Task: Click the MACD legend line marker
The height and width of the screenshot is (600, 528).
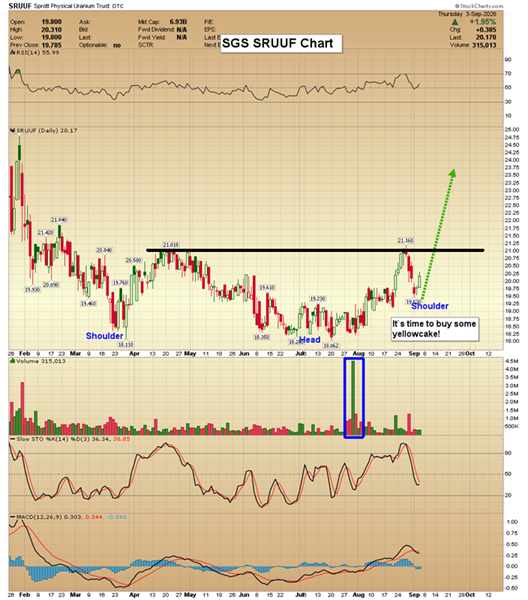Action: [x=12, y=517]
